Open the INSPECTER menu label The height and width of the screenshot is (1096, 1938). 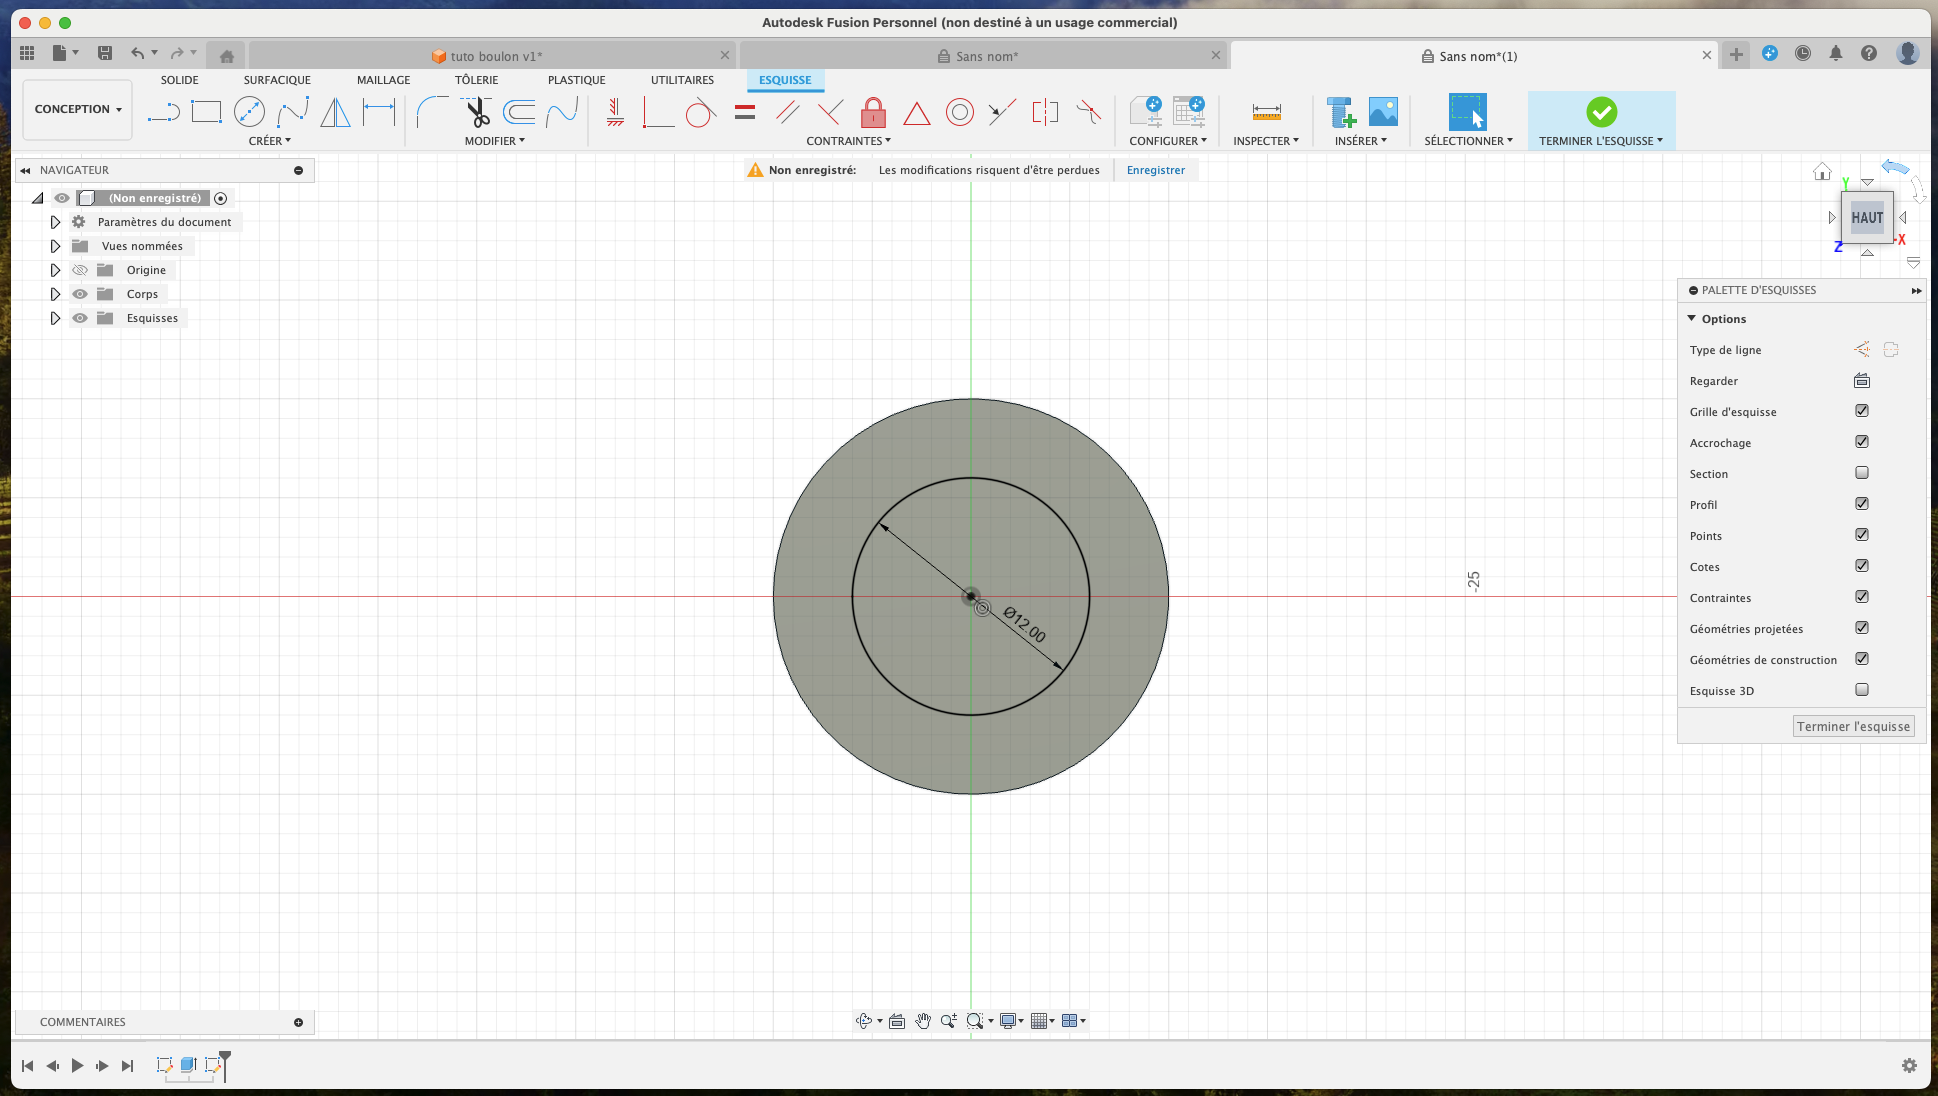tap(1265, 141)
